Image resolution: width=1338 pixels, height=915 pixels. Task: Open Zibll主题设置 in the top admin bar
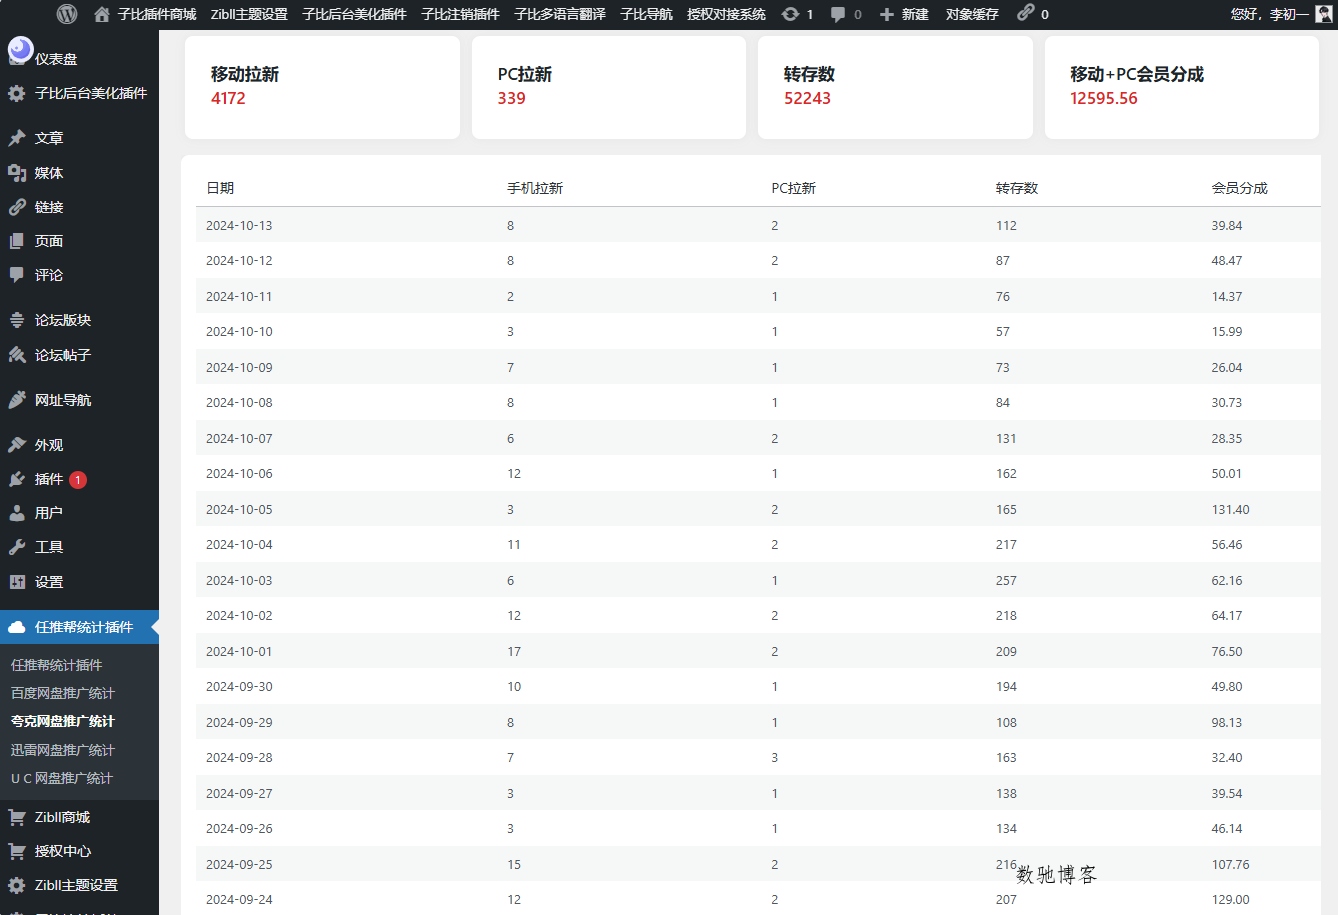coord(249,14)
